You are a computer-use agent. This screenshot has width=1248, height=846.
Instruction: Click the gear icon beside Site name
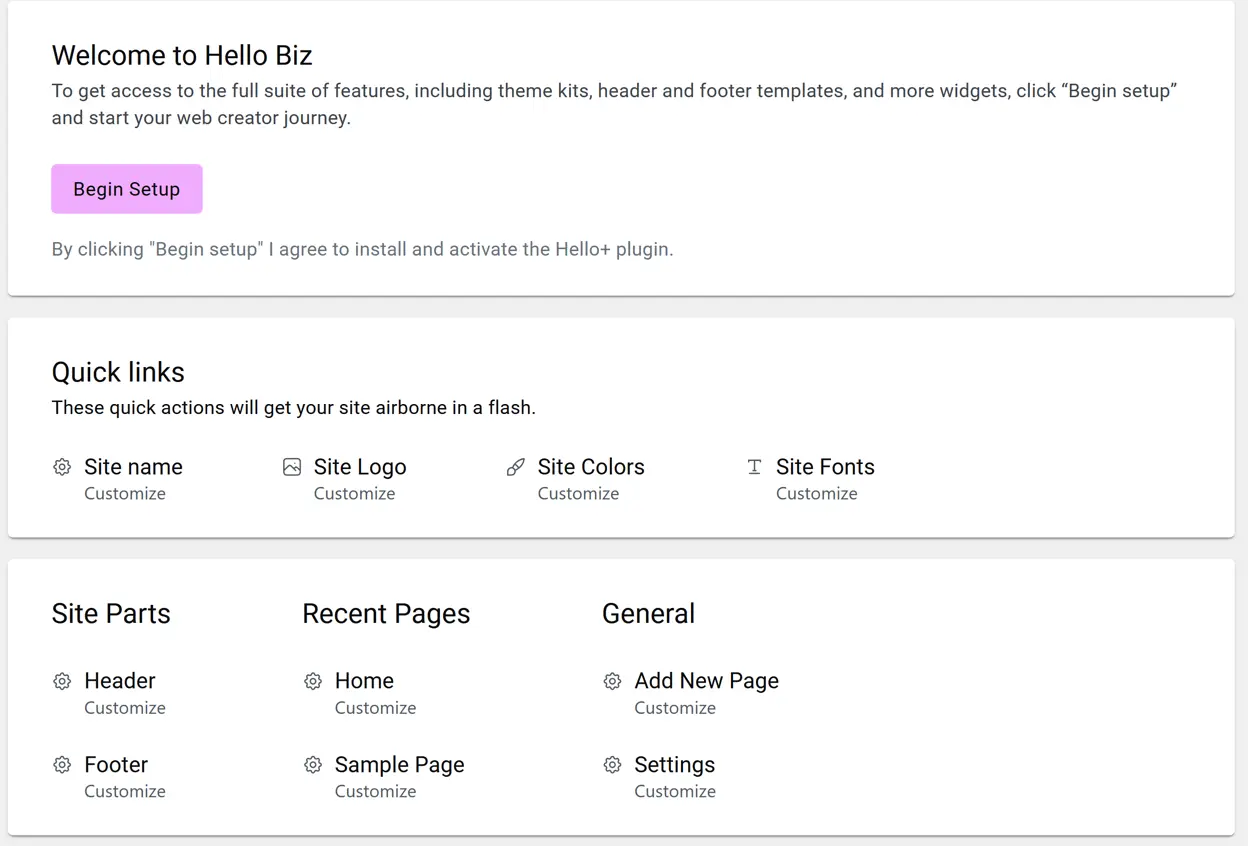click(x=62, y=467)
